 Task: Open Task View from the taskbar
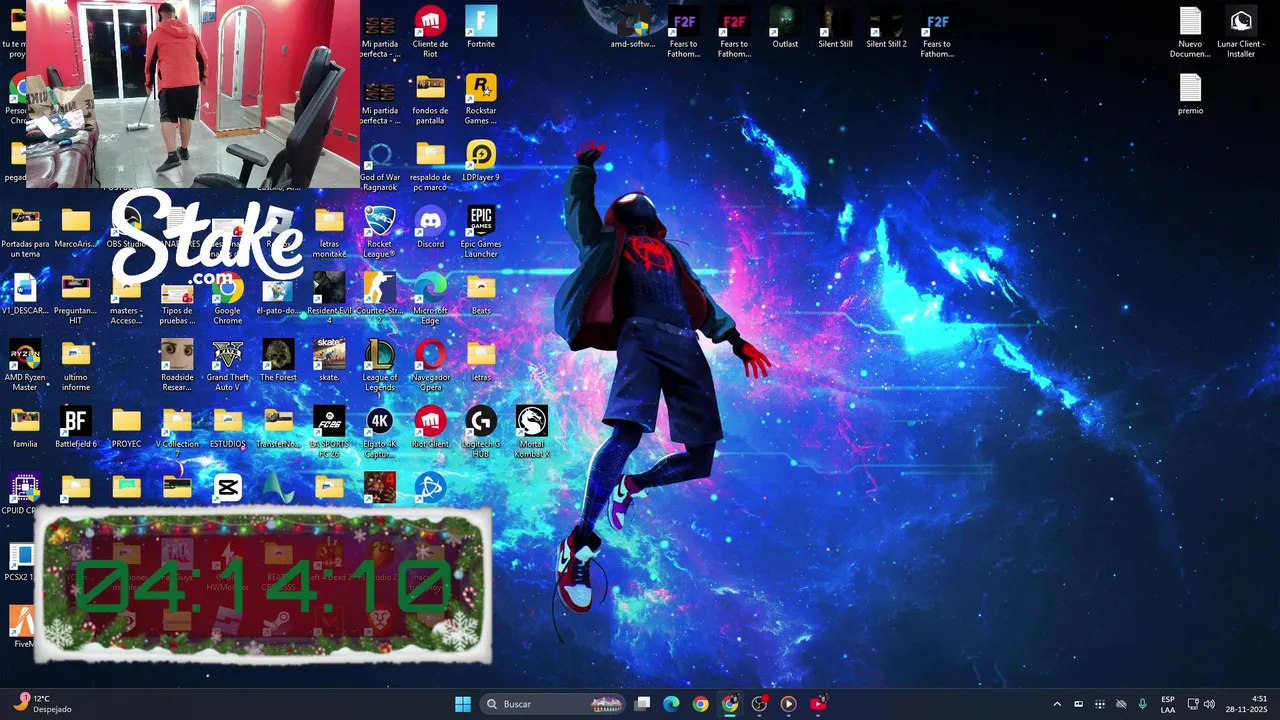(x=643, y=704)
